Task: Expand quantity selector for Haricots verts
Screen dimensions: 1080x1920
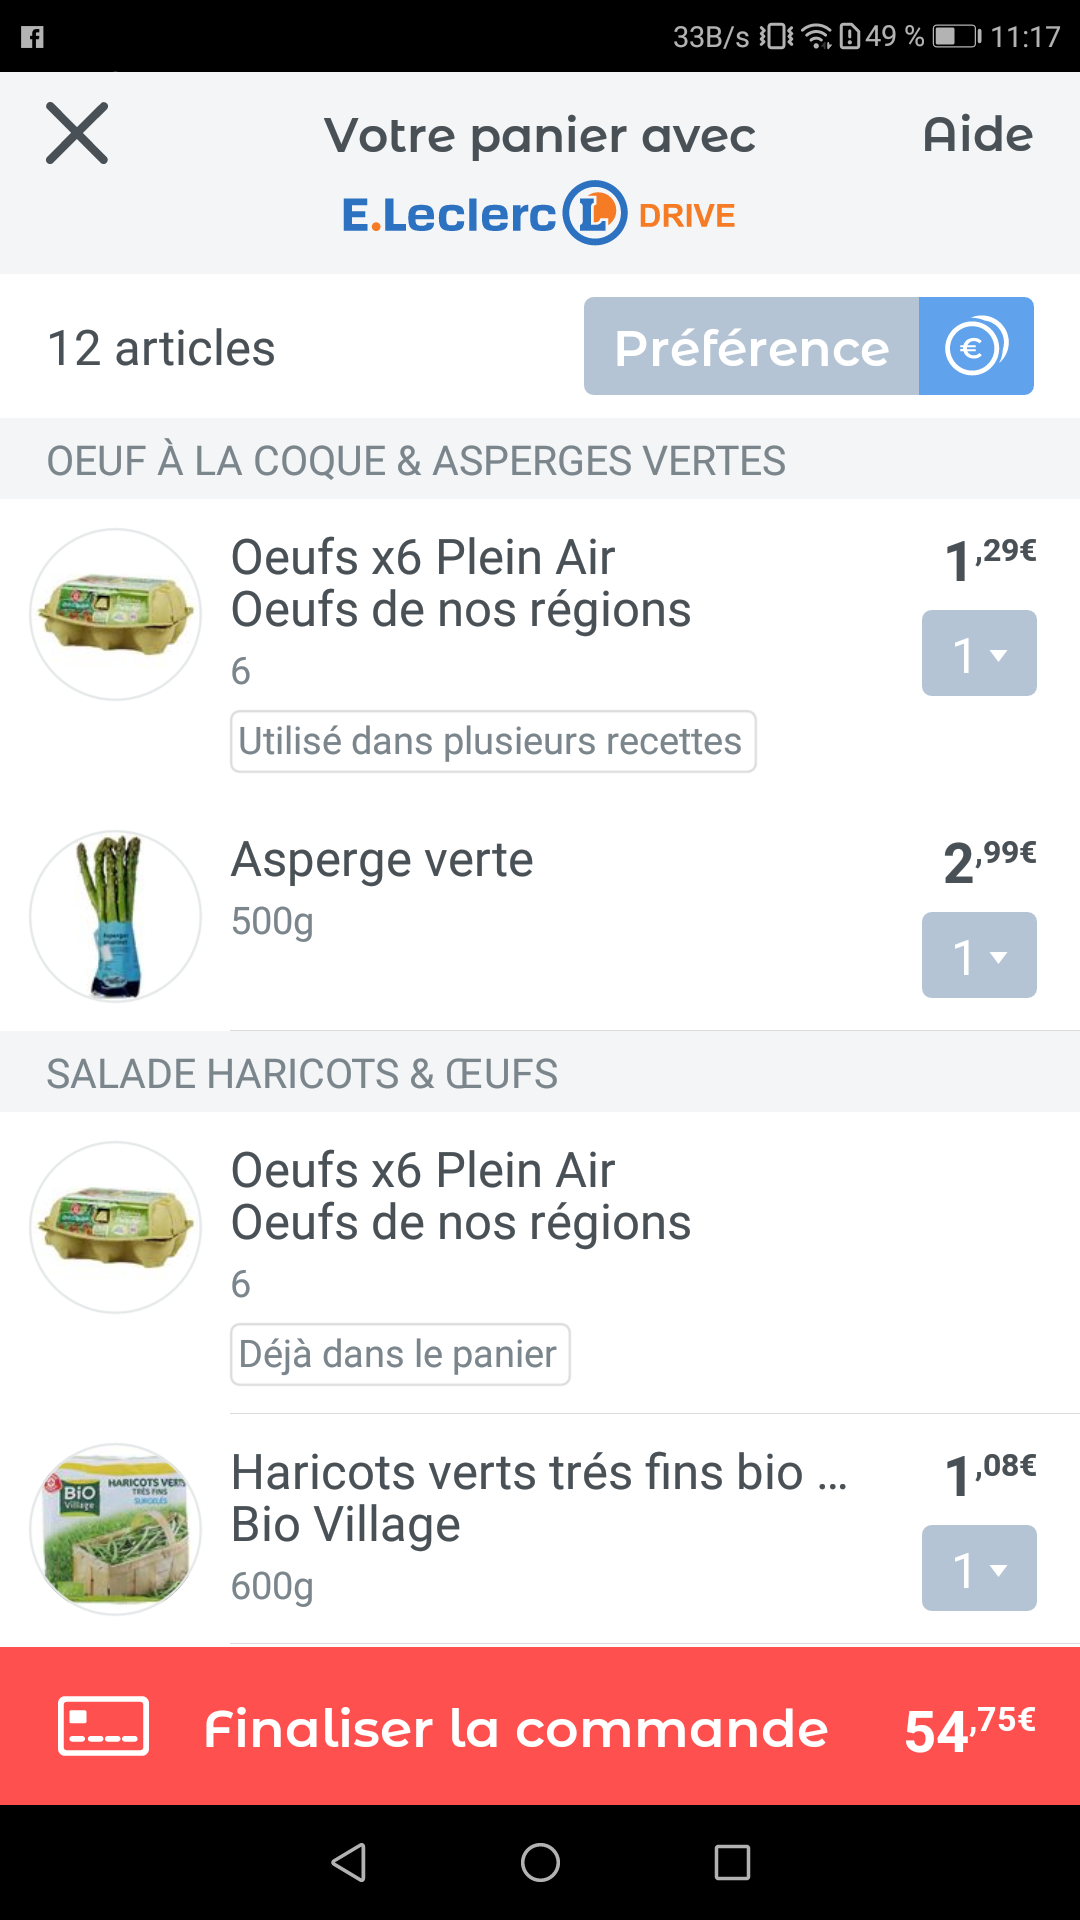Action: click(978, 1568)
